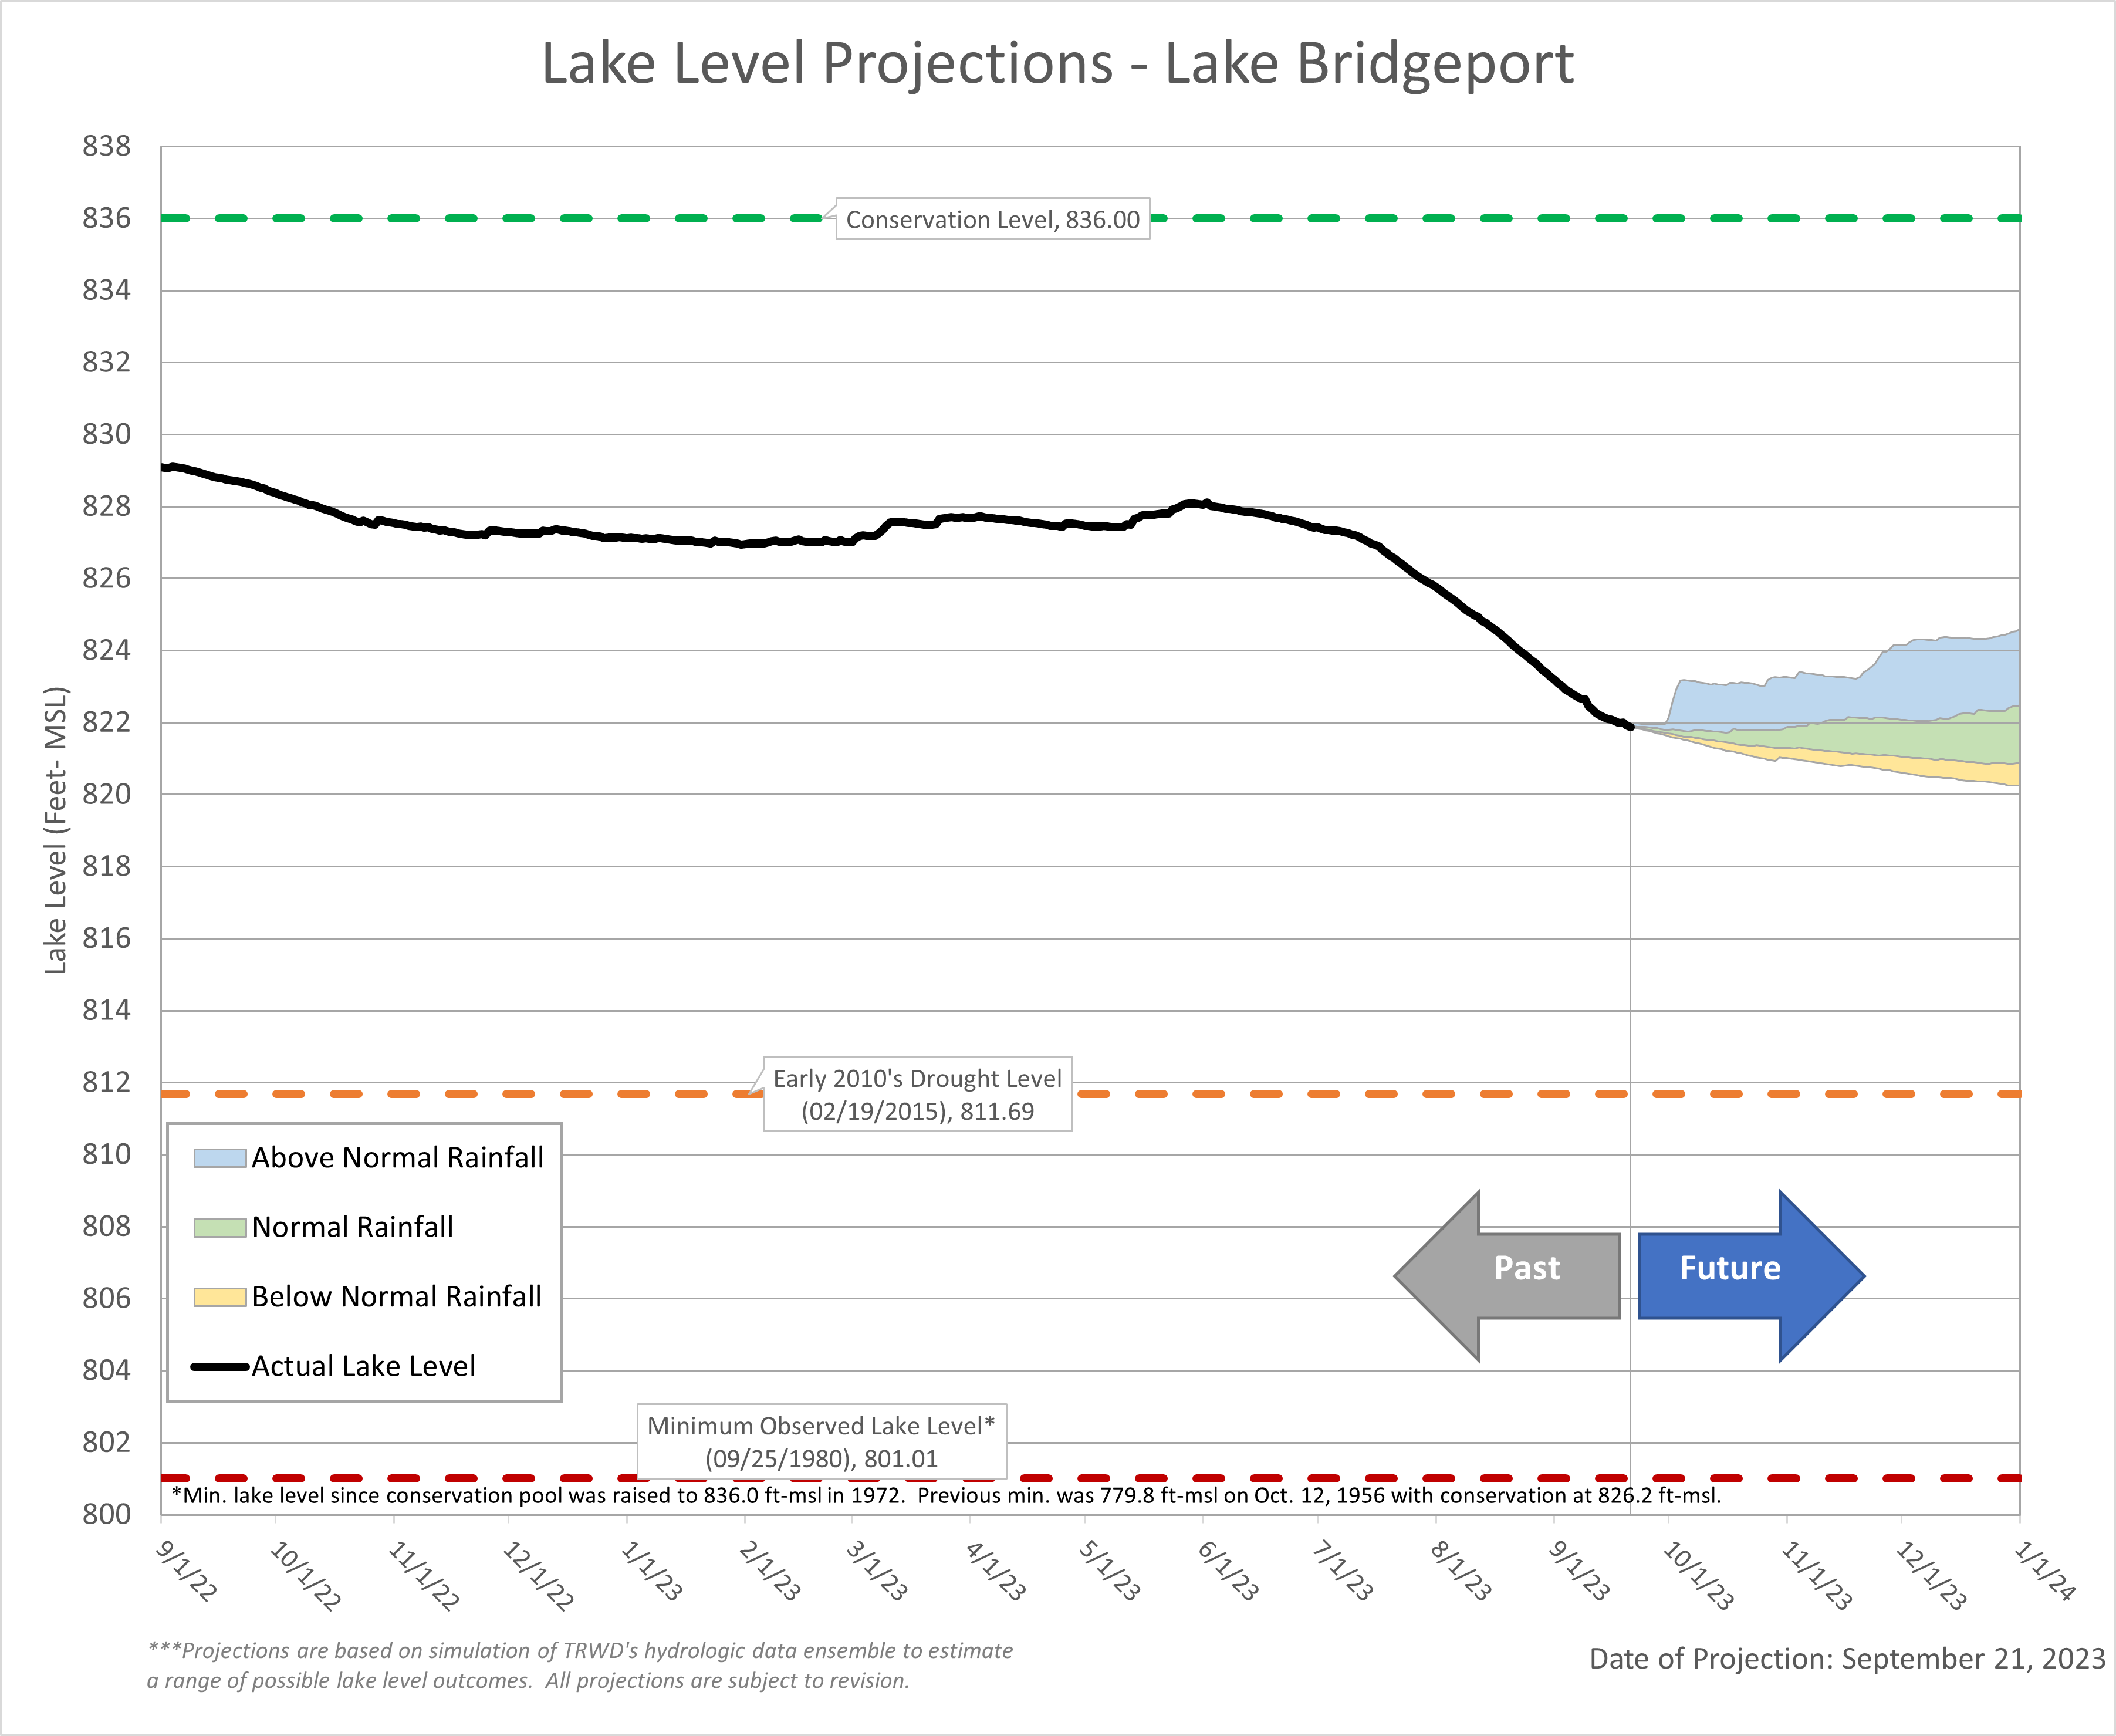Select the Normal Rainfall green legend swatch
The height and width of the screenshot is (1736, 2116).
coord(220,1227)
